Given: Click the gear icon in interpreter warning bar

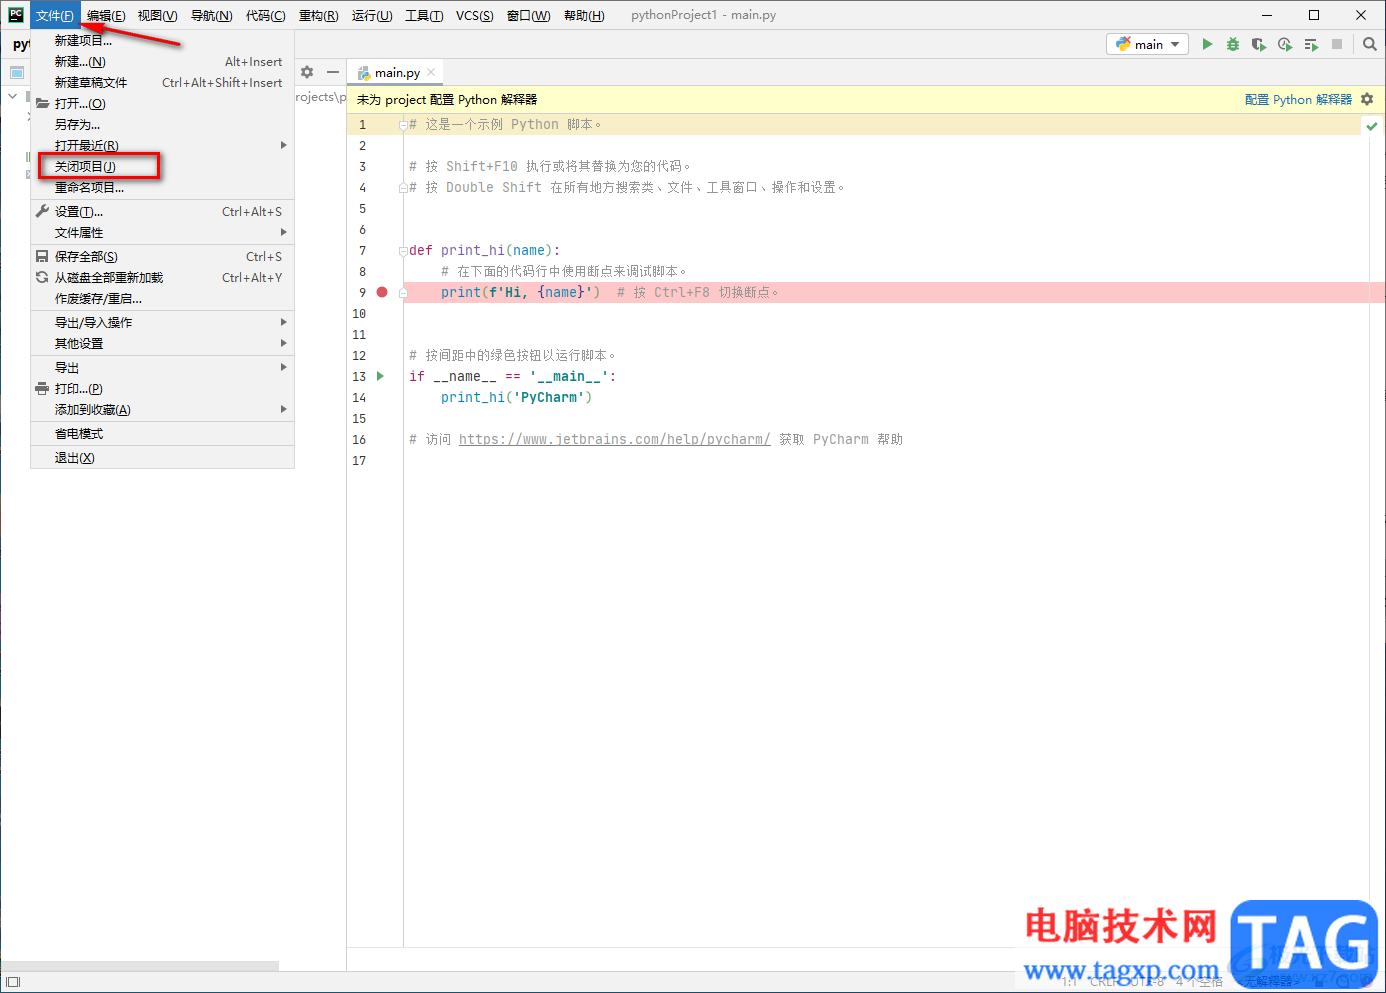Looking at the screenshot, I should coord(1367,99).
